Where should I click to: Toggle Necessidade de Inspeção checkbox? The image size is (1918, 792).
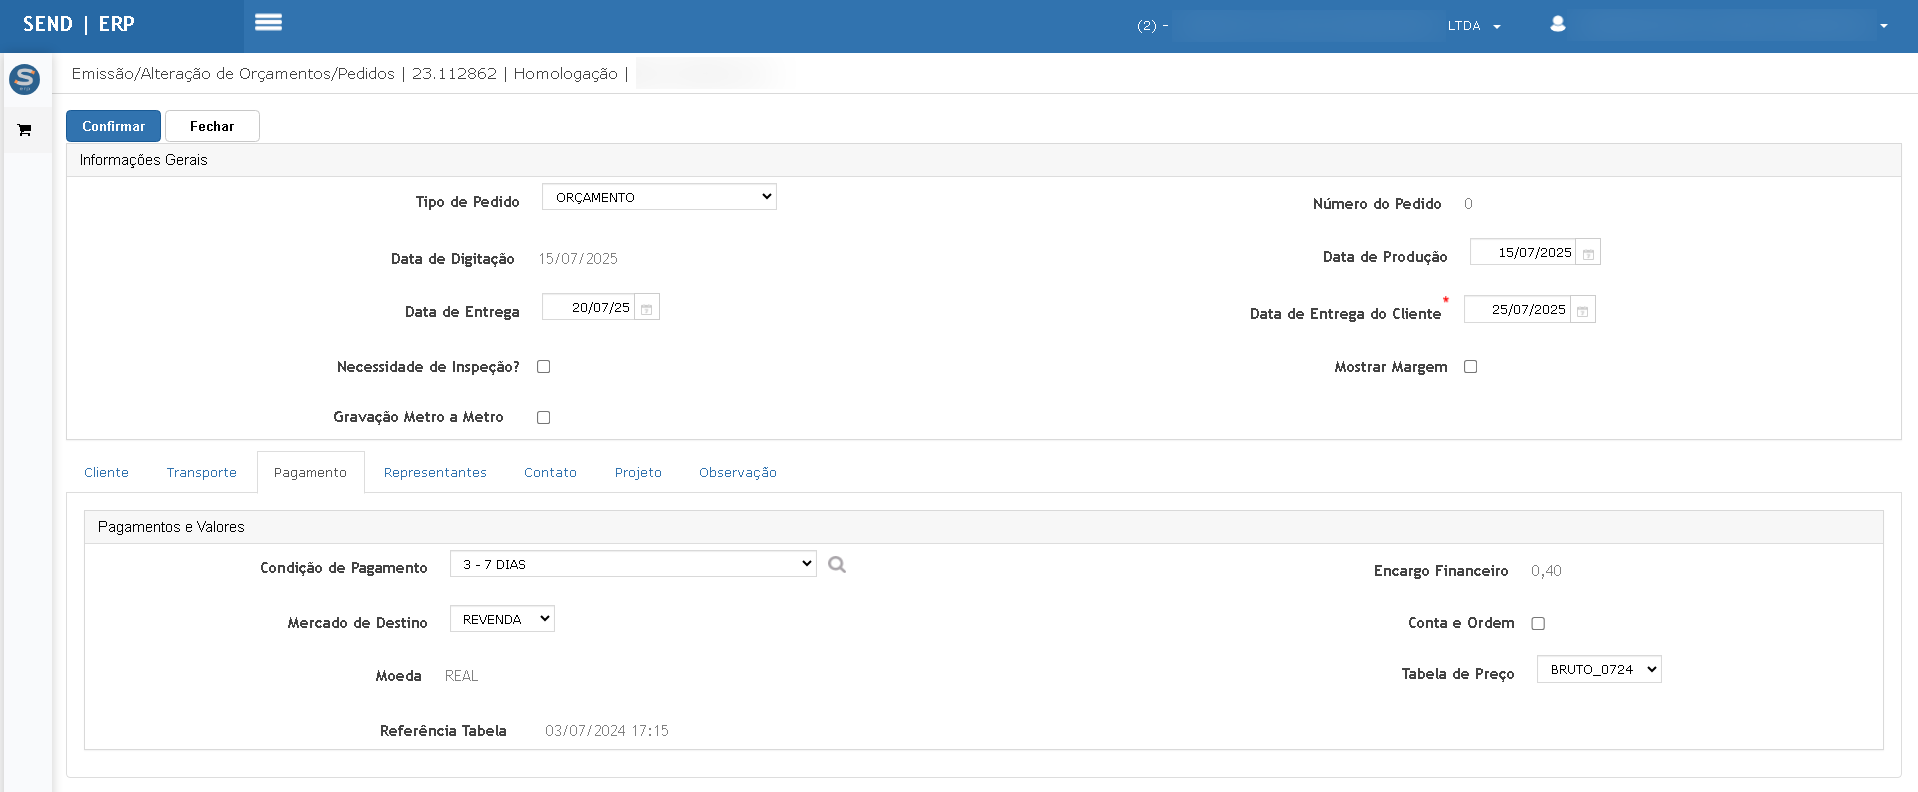point(544,367)
